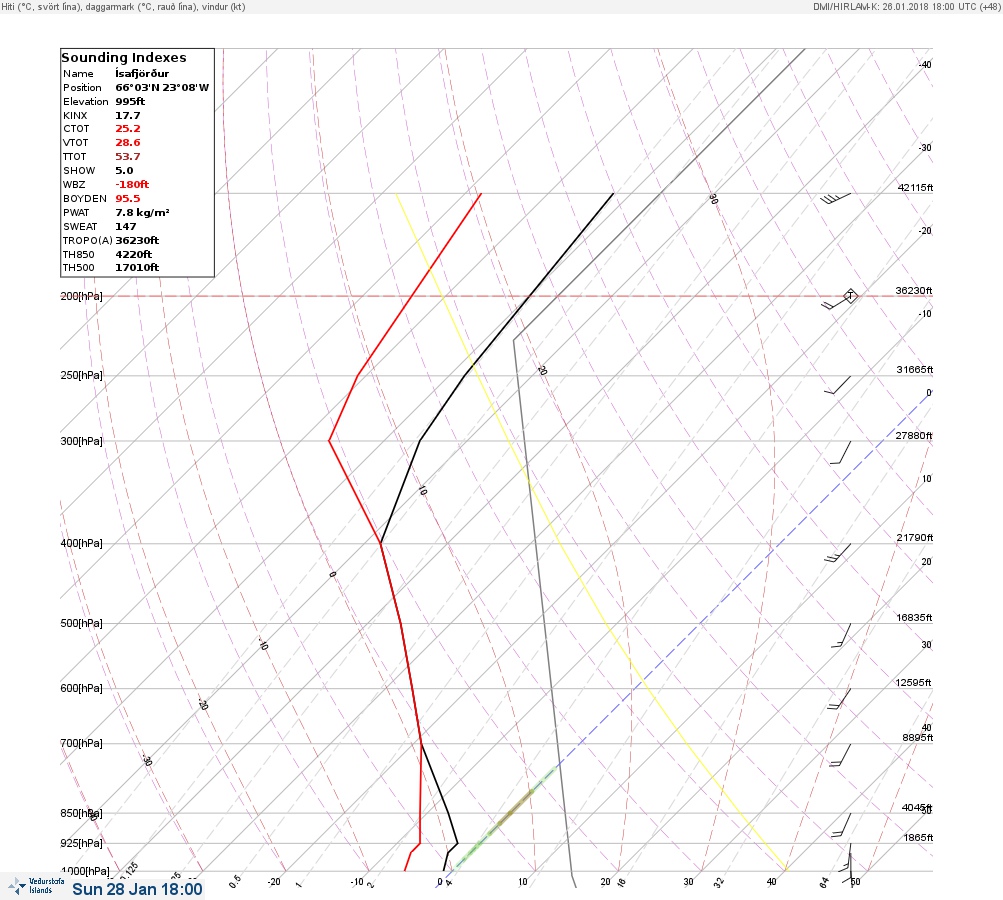The image size is (1003, 900).
Task: Click the TH850 value 4220ft
Action: 134,255
